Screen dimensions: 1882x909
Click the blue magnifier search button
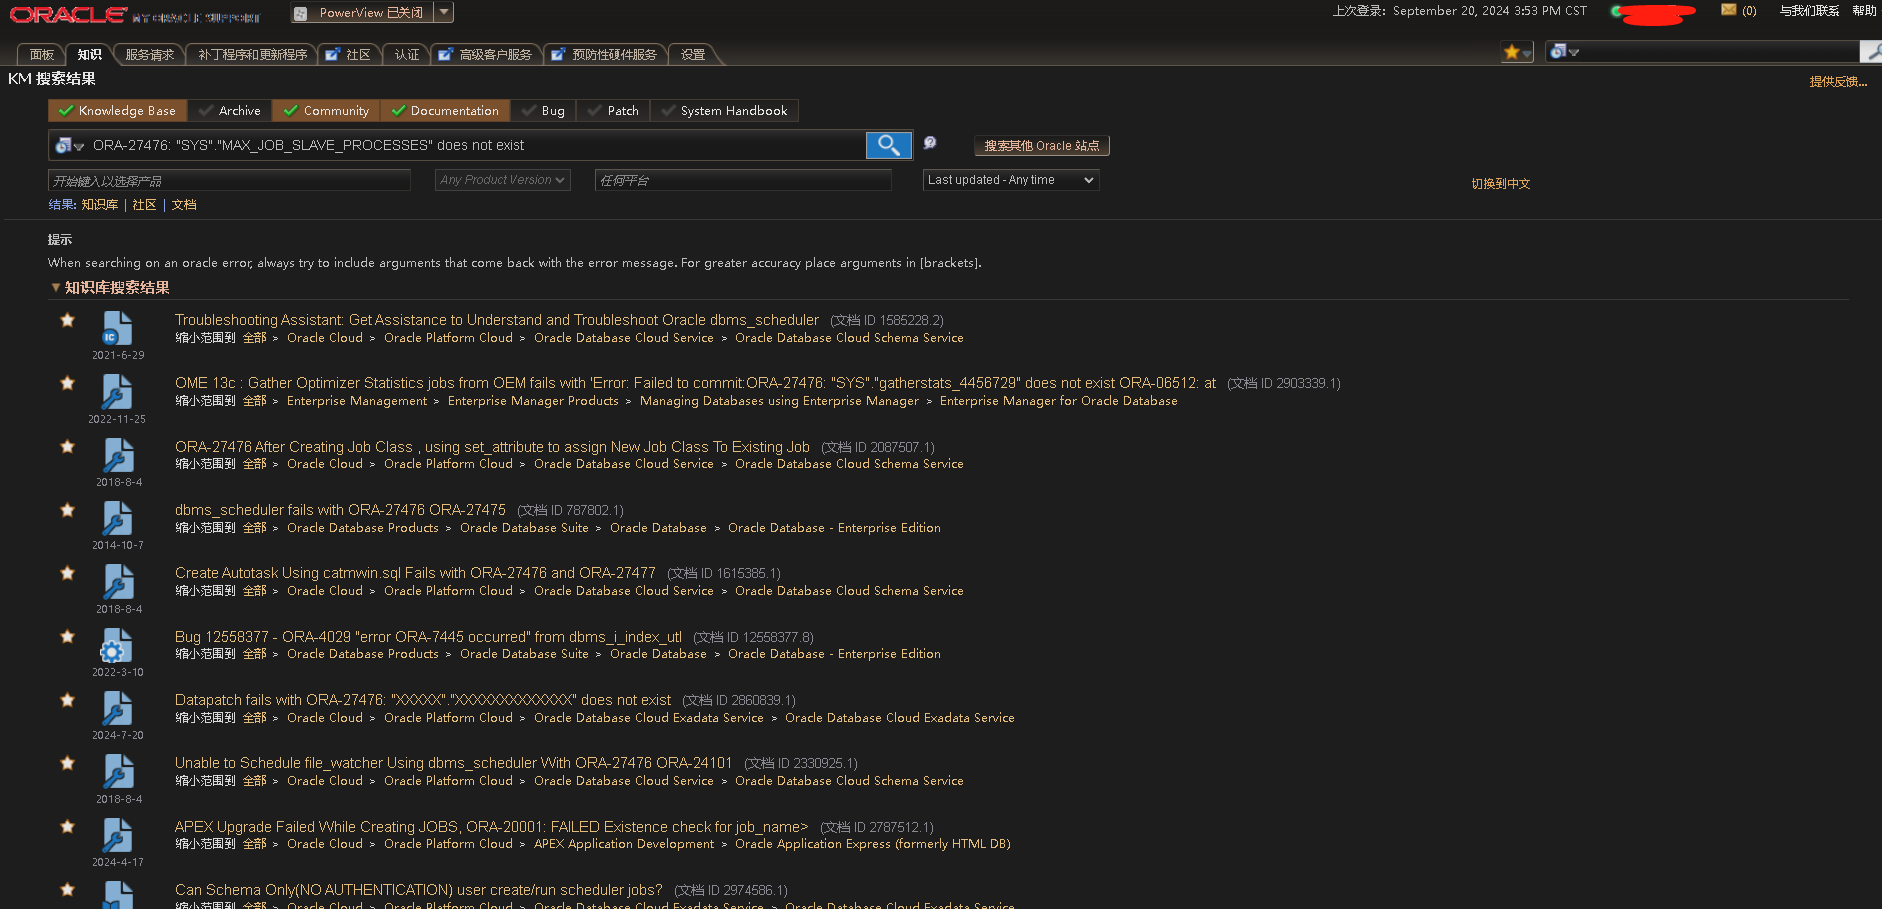click(x=889, y=145)
